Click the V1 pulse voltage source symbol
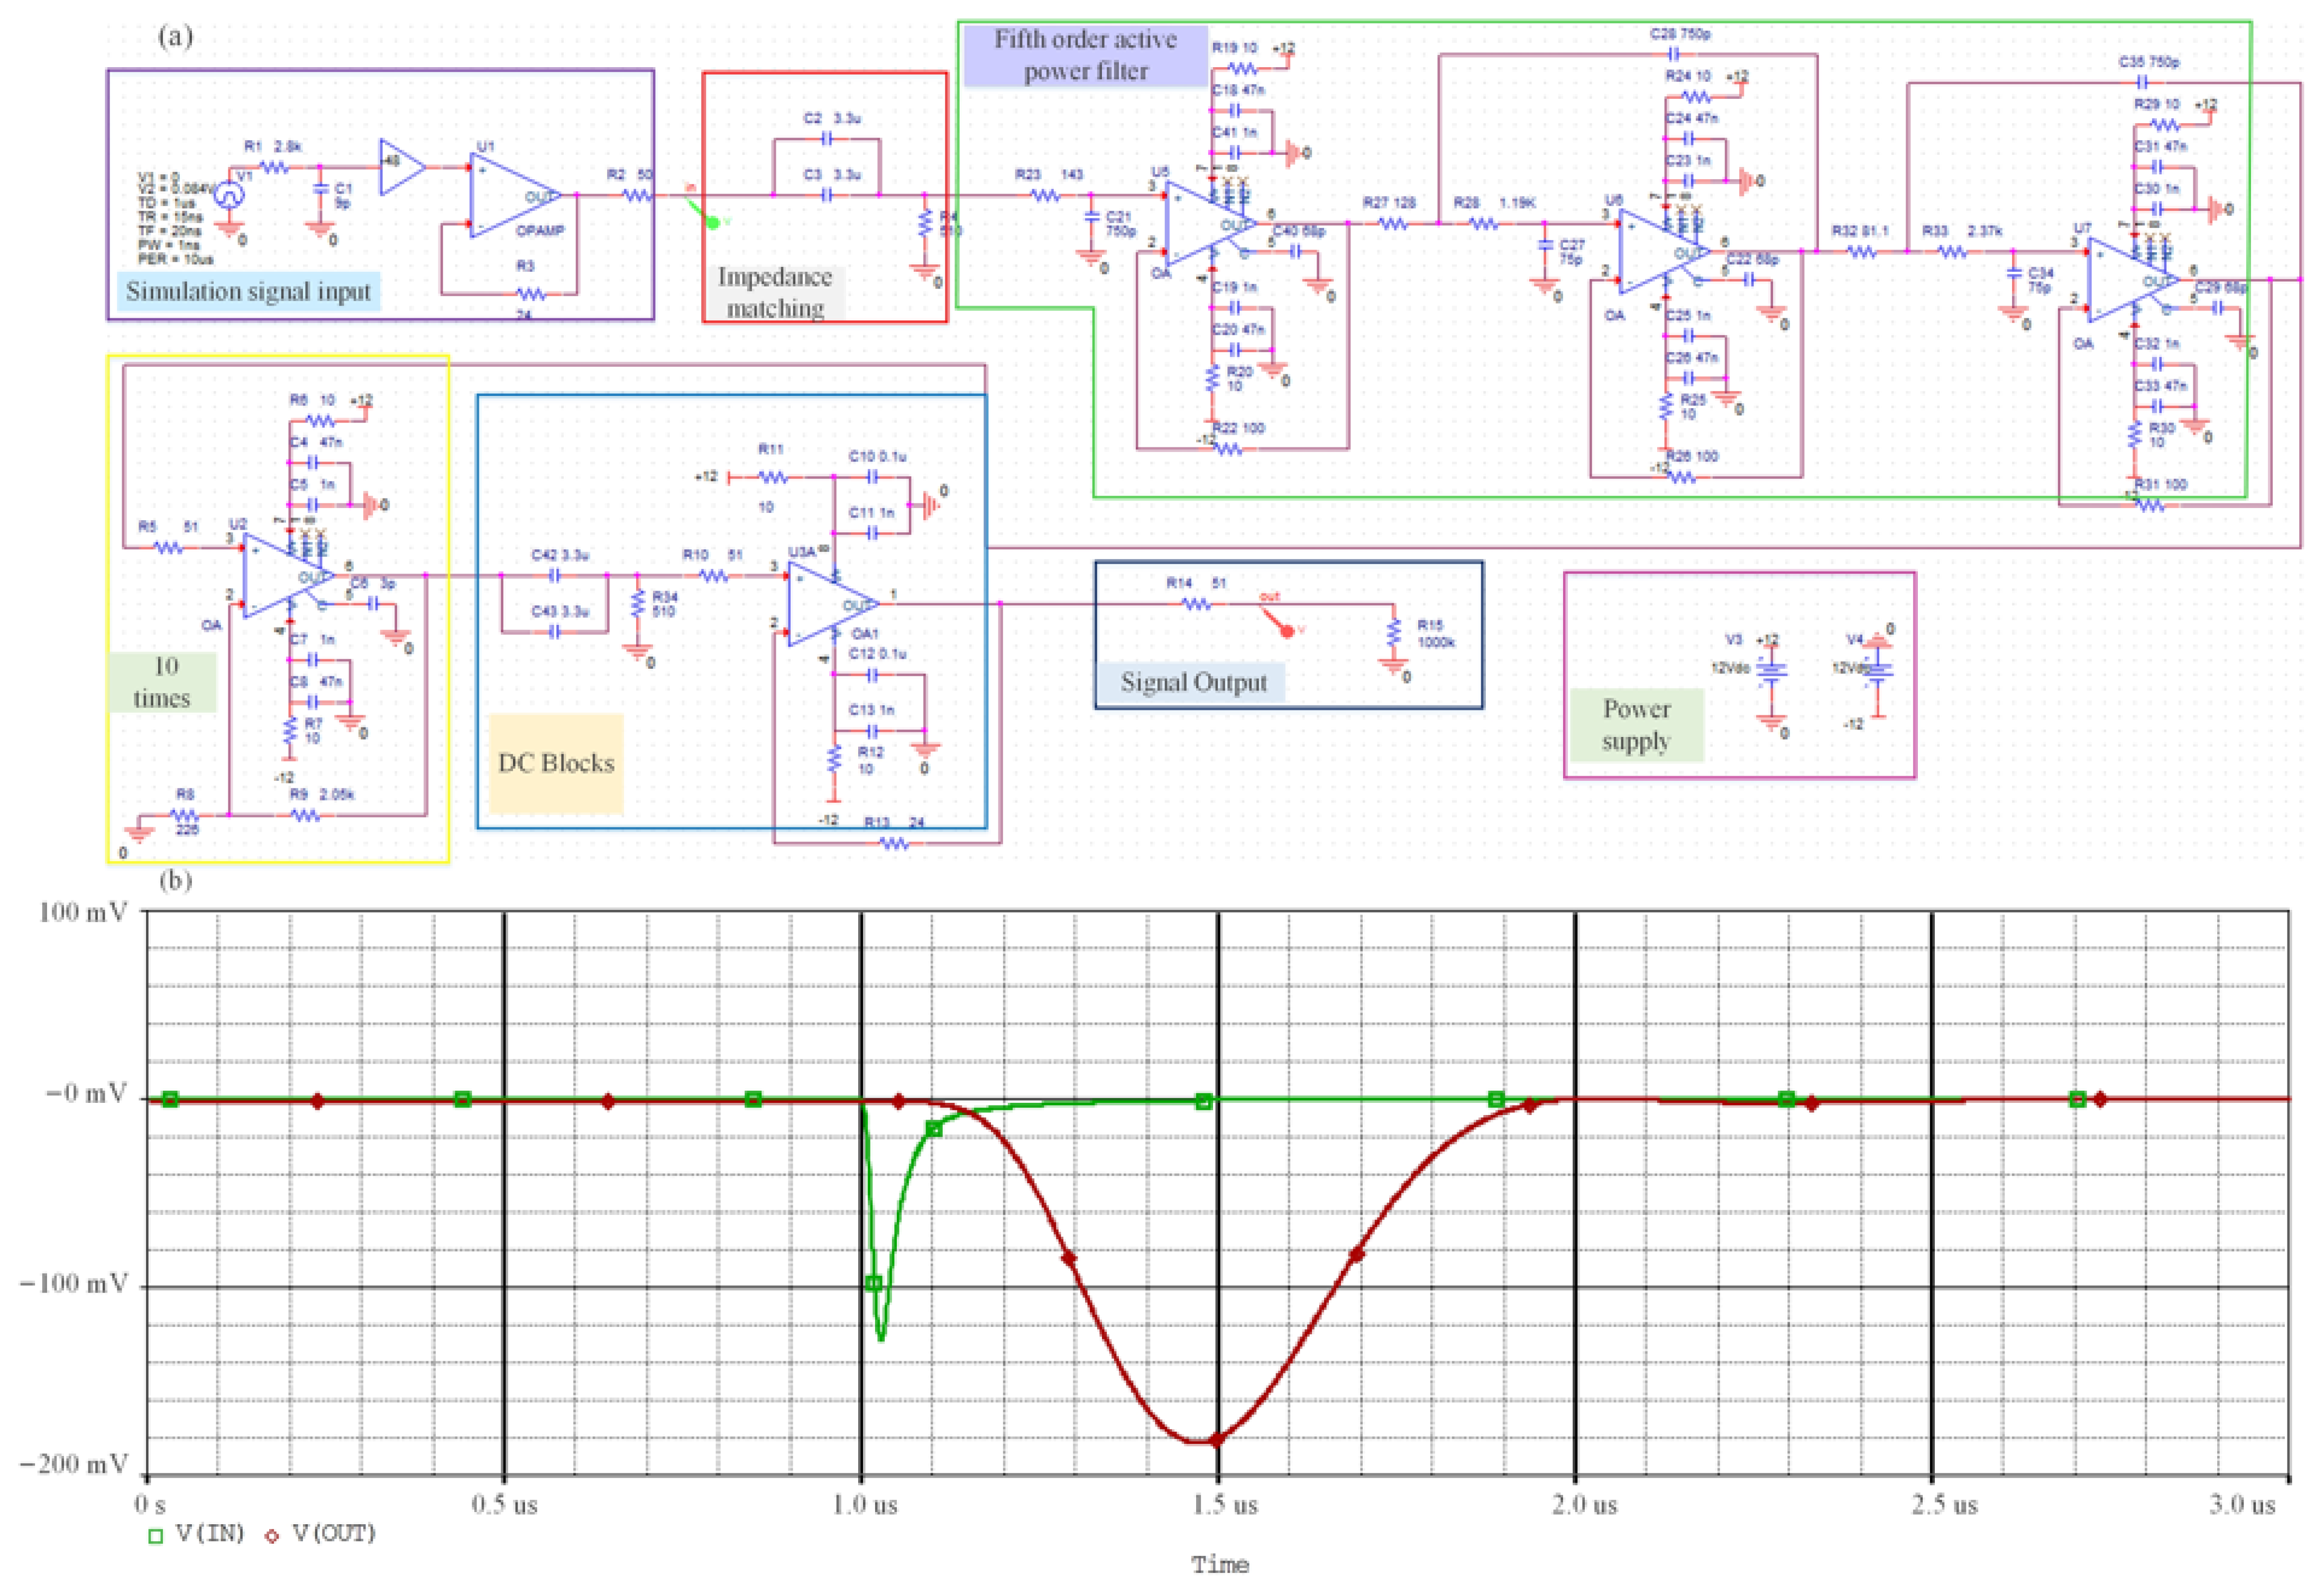The width and height of the screenshot is (2324, 1585). [x=230, y=196]
